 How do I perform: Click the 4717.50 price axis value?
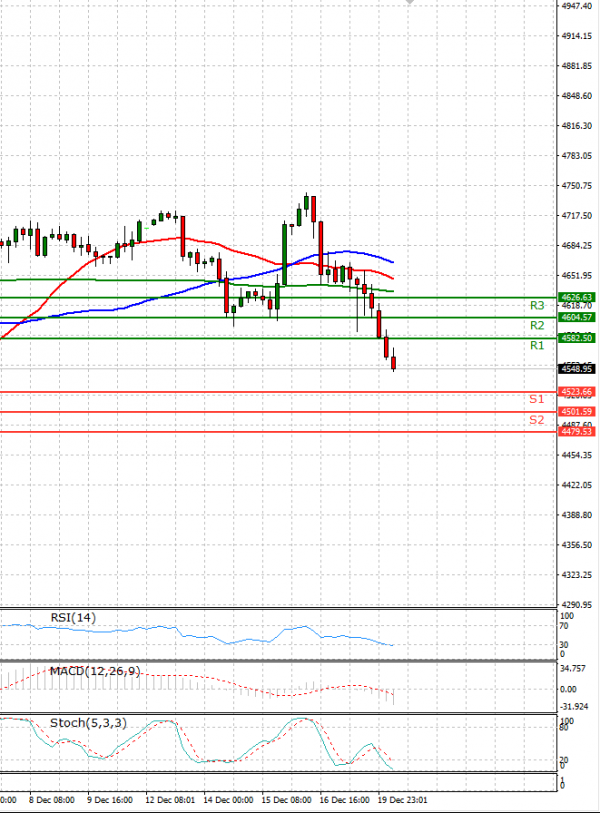click(x=577, y=216)
